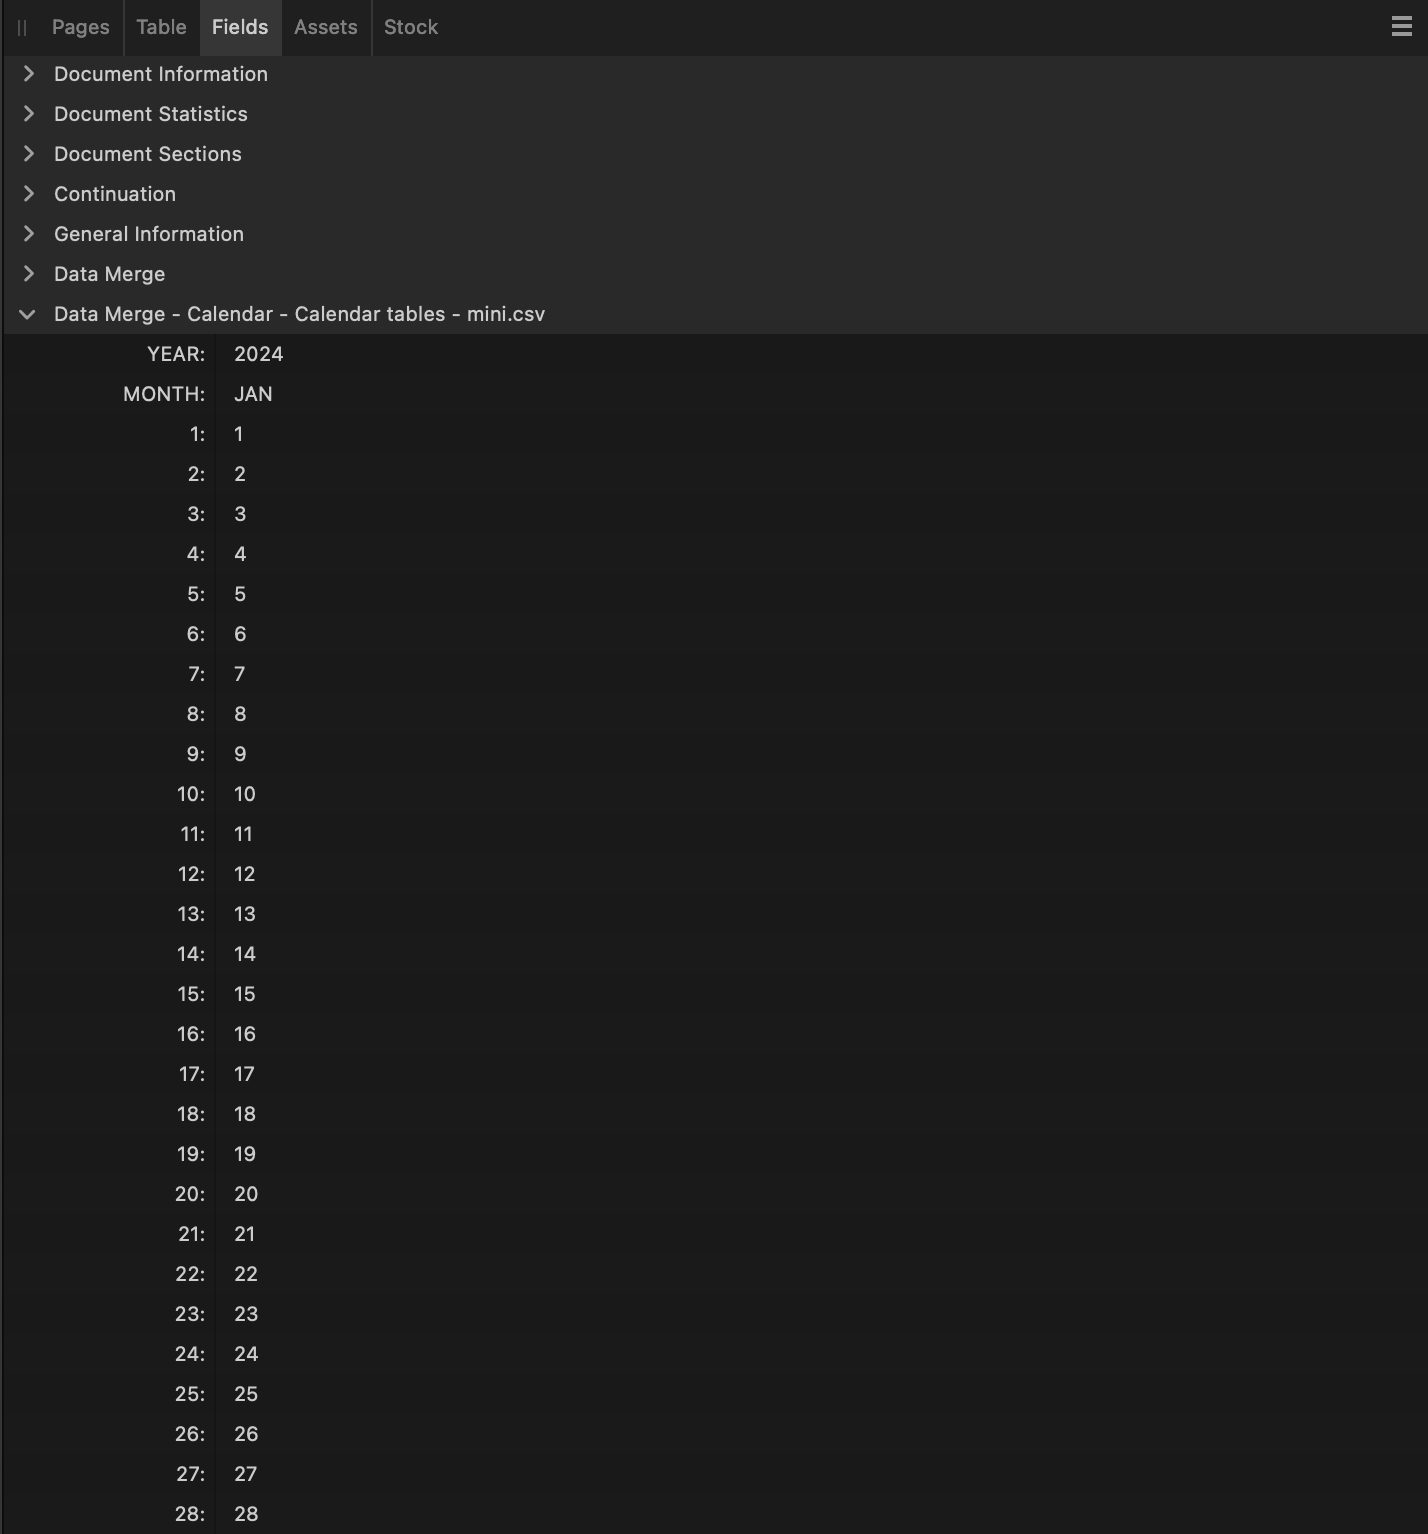The height and width of the screenshot is (1534, 1428).
Task: Click the YEAR field value 2024
Action: coord(259,354)
